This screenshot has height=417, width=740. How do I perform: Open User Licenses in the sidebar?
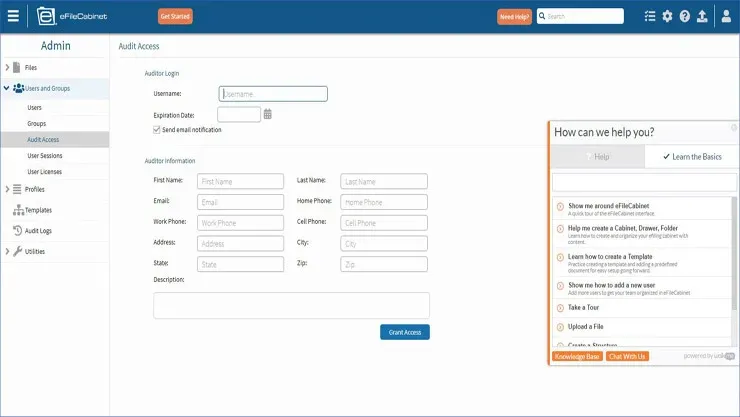[x=45, y=172]
